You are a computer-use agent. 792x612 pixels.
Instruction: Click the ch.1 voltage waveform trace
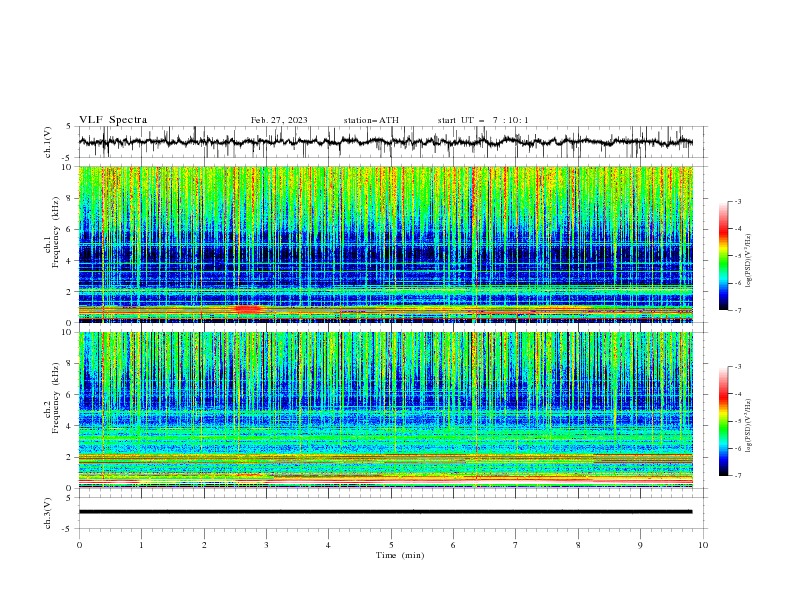[x=385, y=142]
